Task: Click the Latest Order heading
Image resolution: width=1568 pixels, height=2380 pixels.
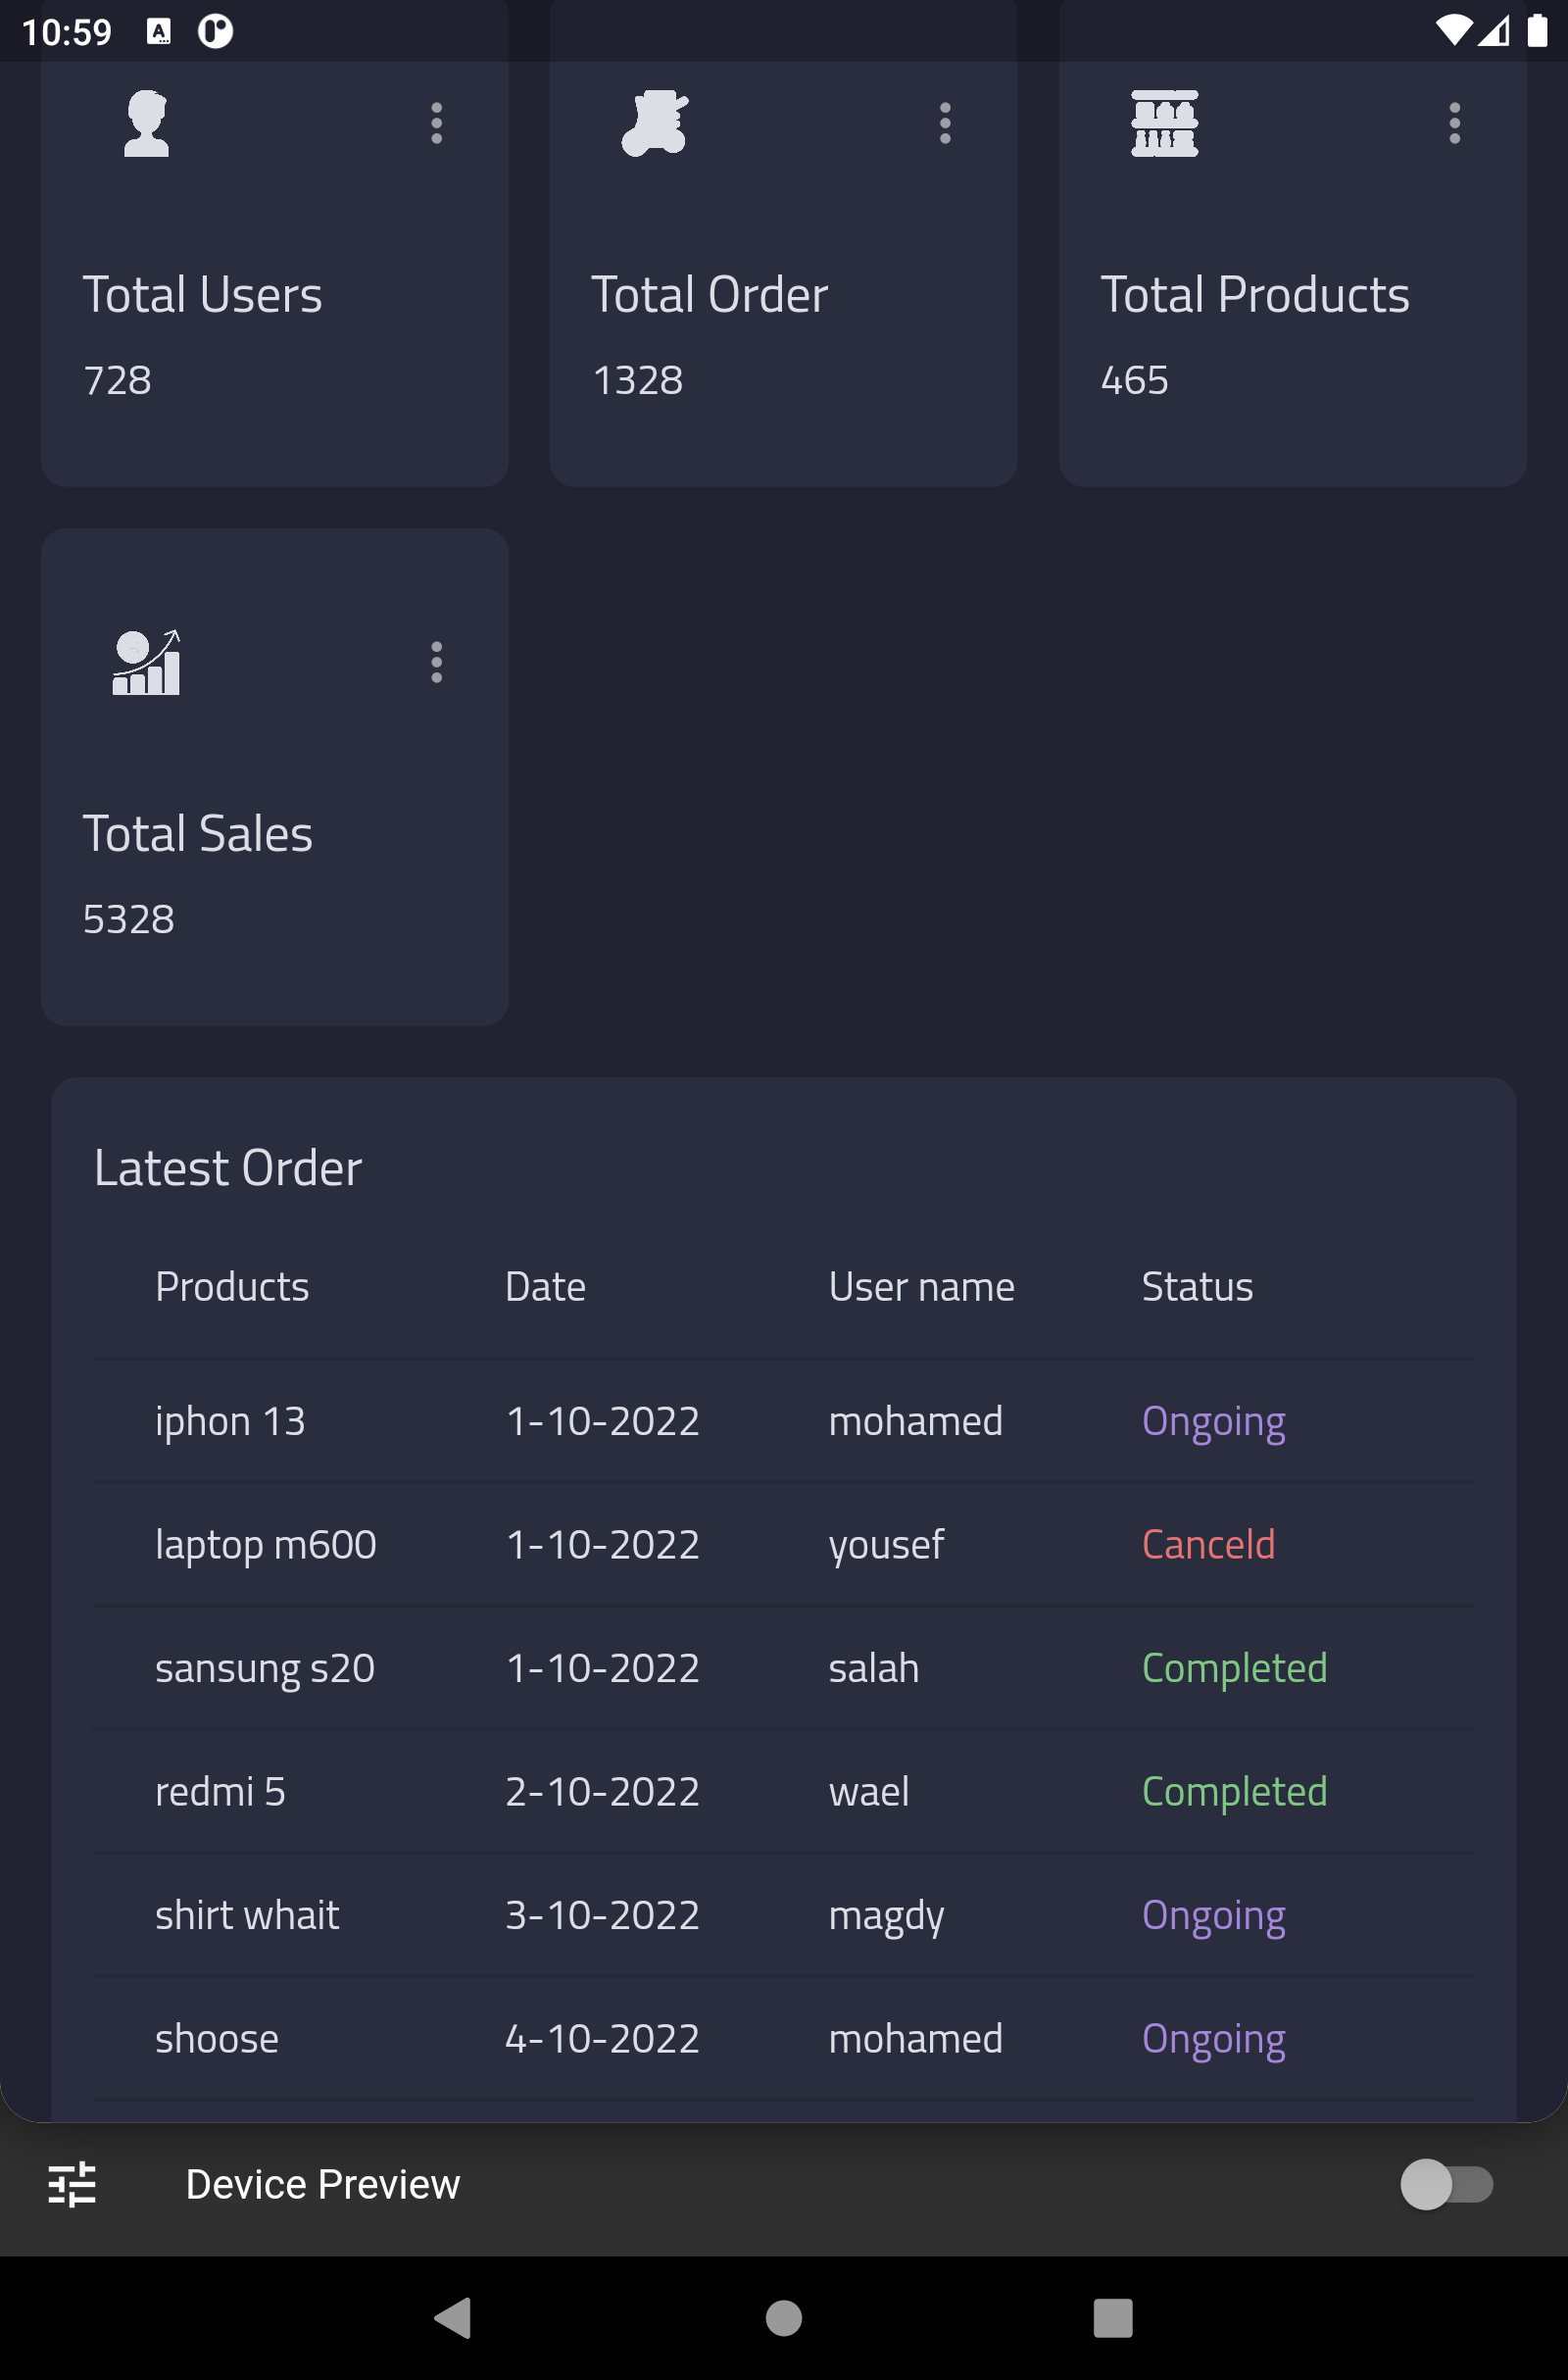Action: [227, 1167]
